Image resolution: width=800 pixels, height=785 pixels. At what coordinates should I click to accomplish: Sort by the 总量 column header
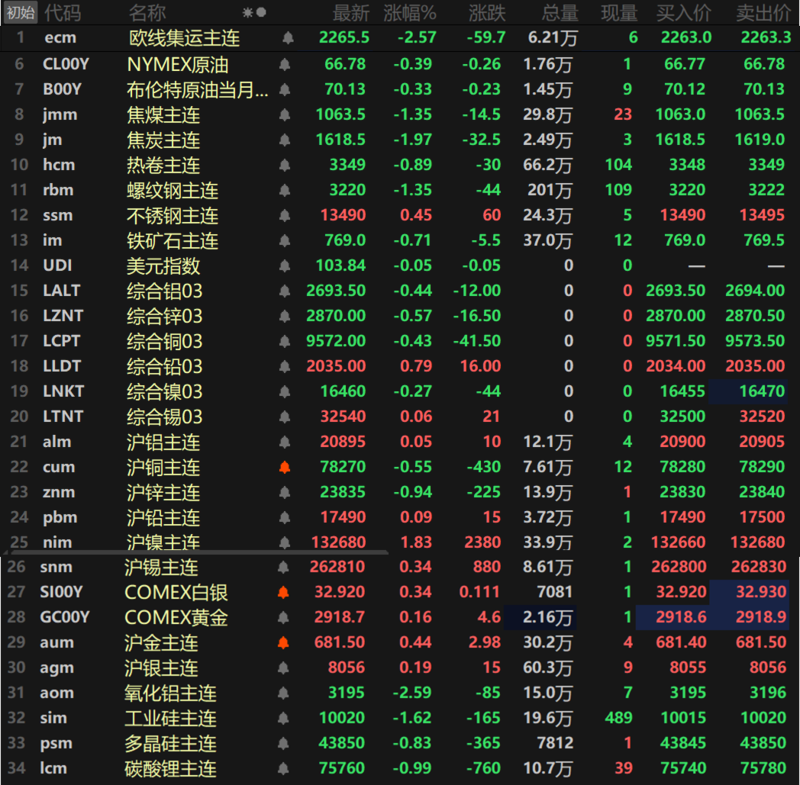(559, 13)
